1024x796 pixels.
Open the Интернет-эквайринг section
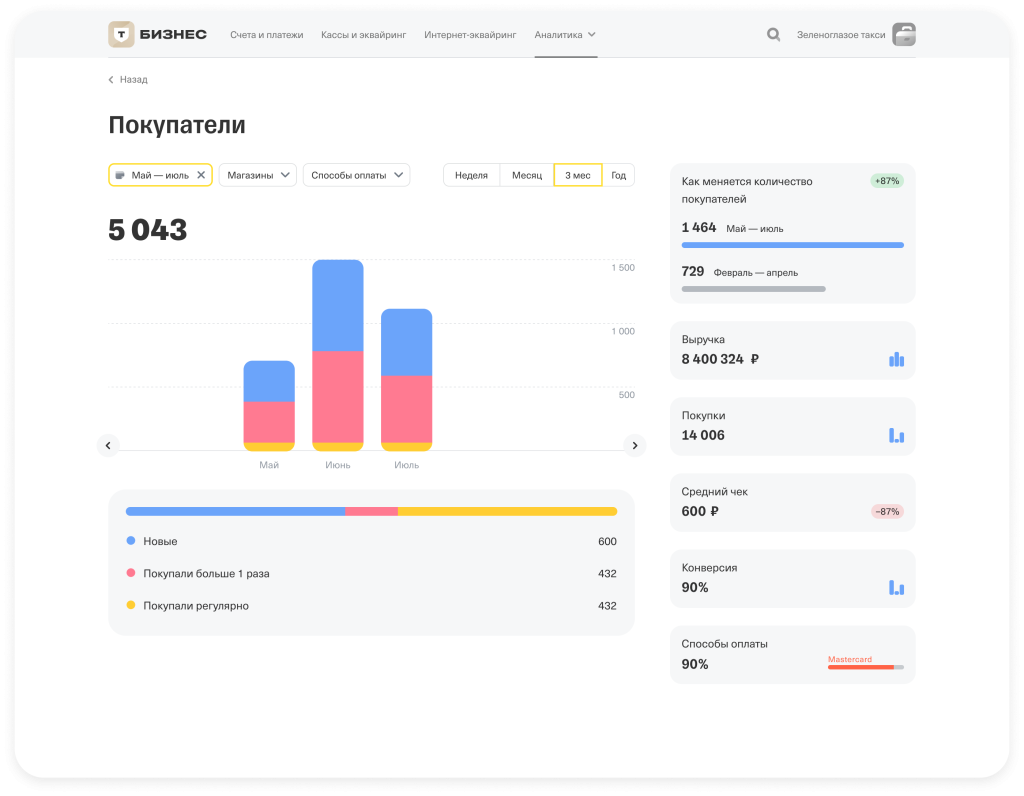pos(470,35)
